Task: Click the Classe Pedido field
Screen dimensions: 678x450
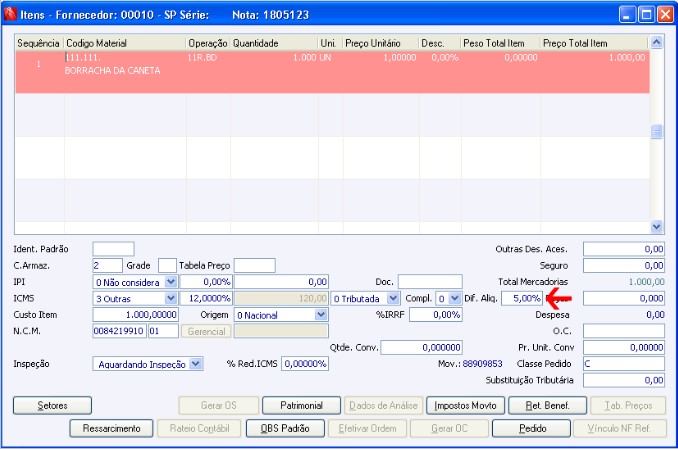Action: click(x=624, y=364)
